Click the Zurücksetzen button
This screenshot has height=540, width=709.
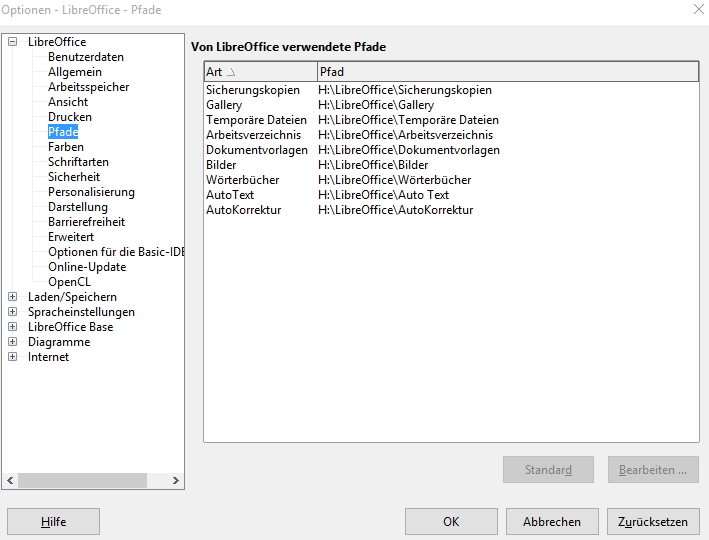(653, 521)
